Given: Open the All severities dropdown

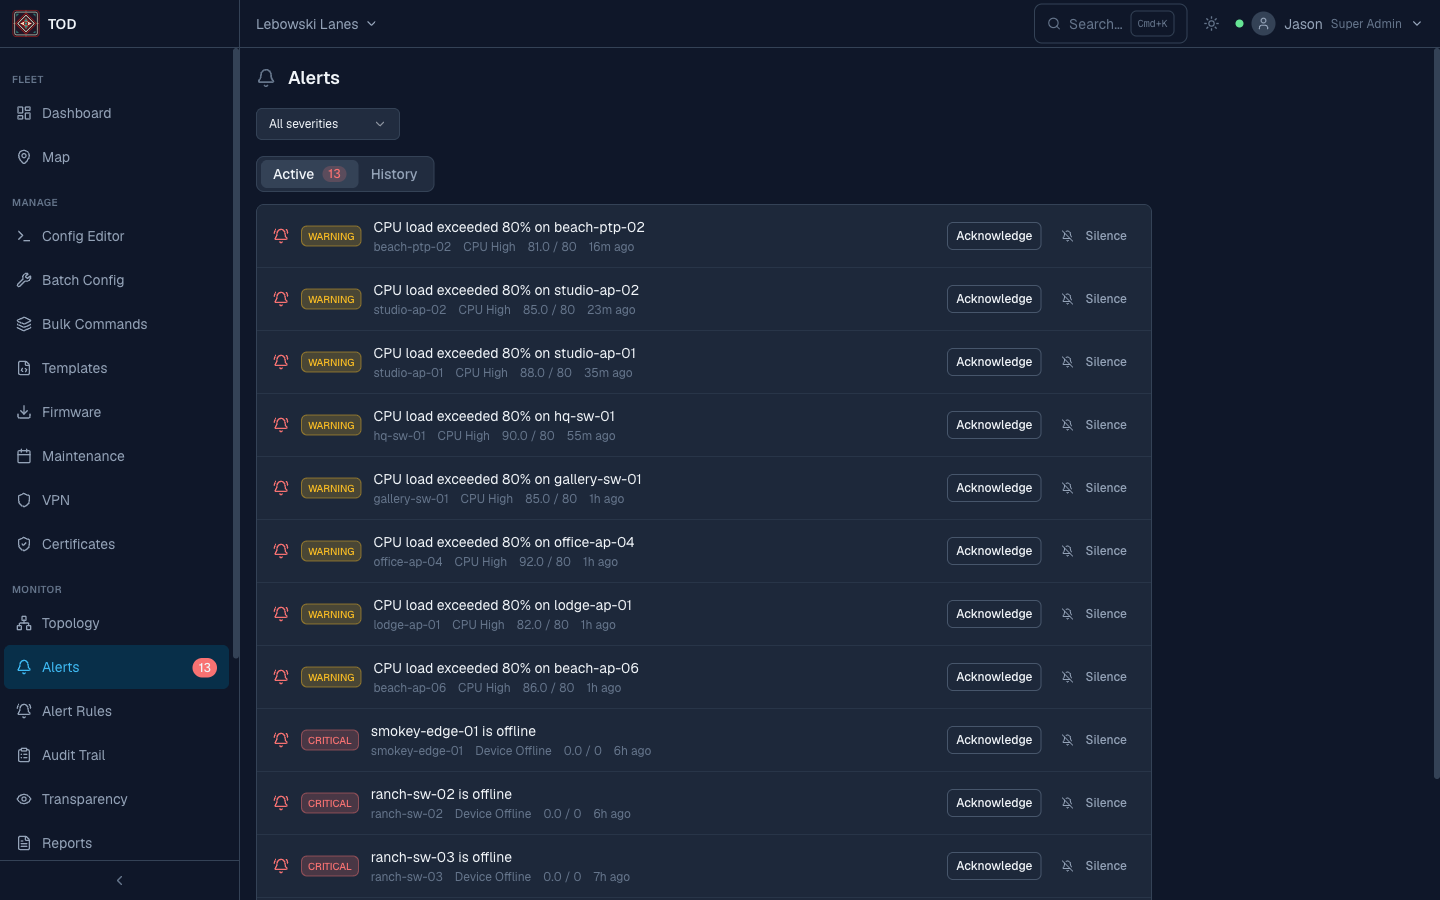Looking at the screenshot, I should click(x=328, y=123).
